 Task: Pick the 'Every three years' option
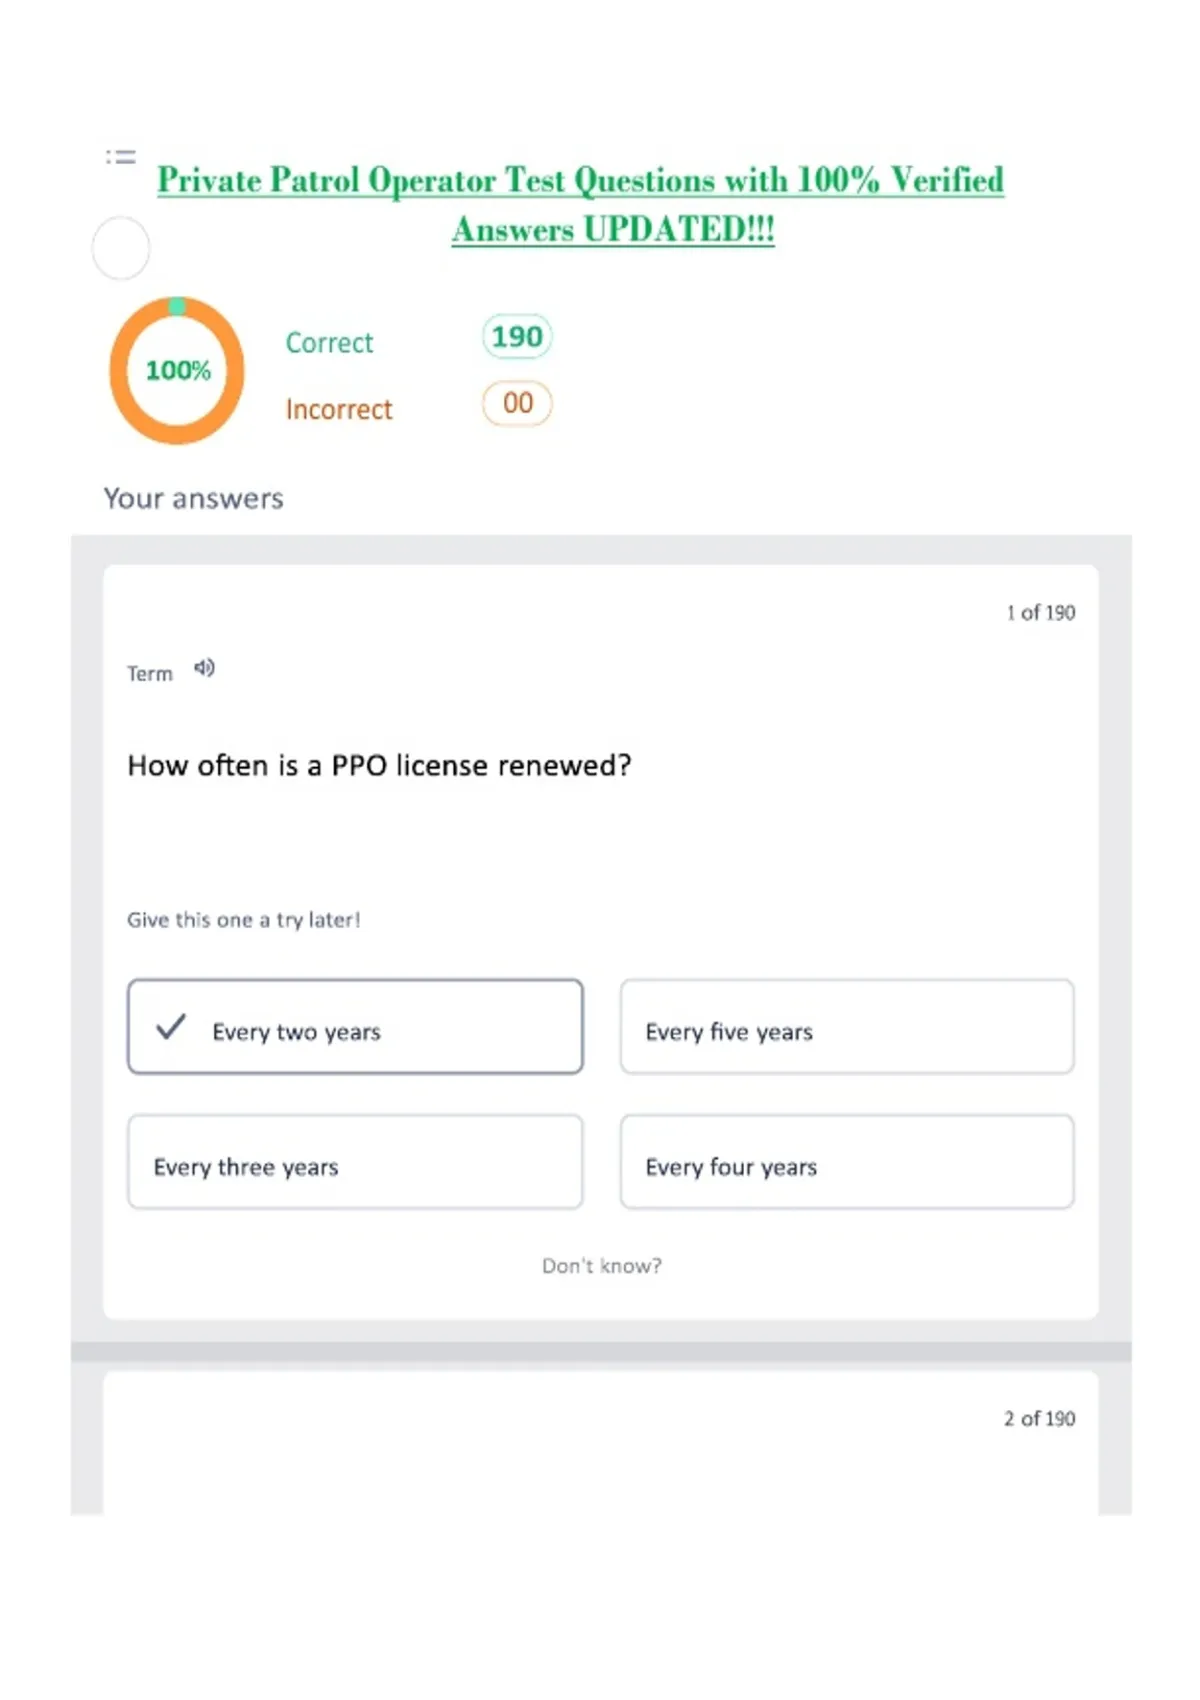click(355, 1162)
